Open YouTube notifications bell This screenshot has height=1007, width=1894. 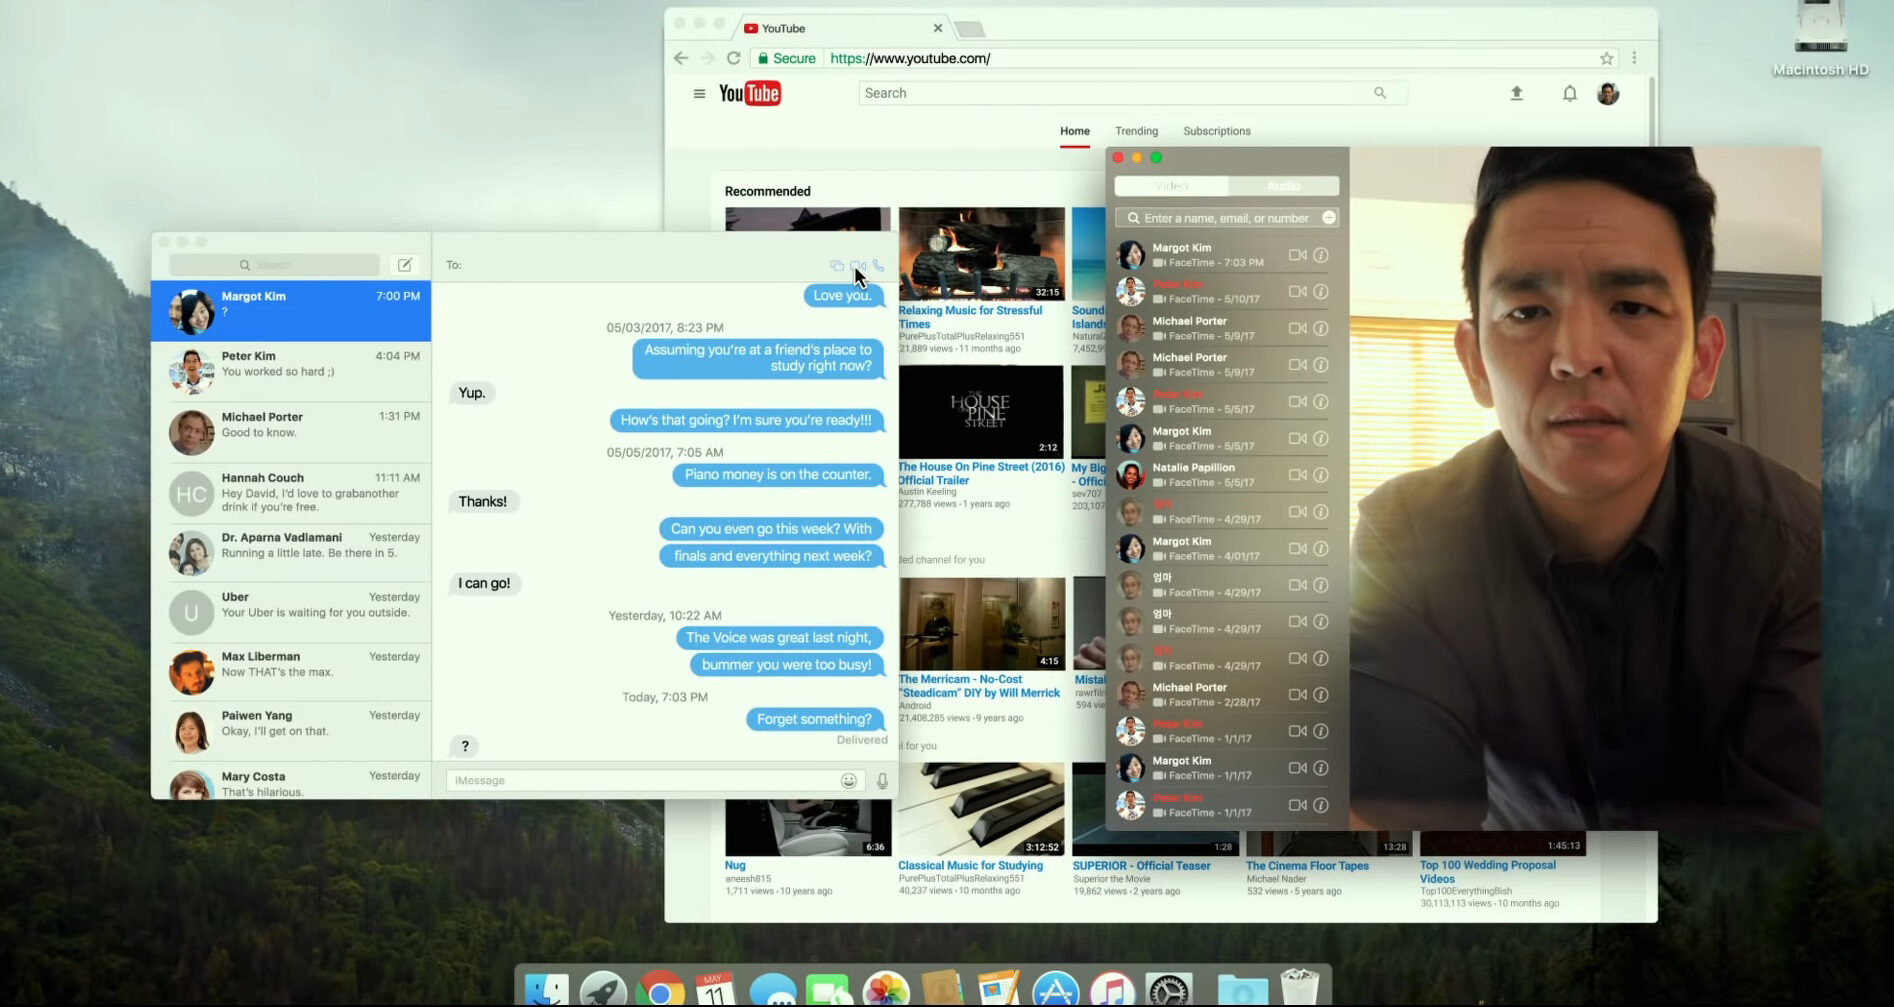[x=1570, y=93]
